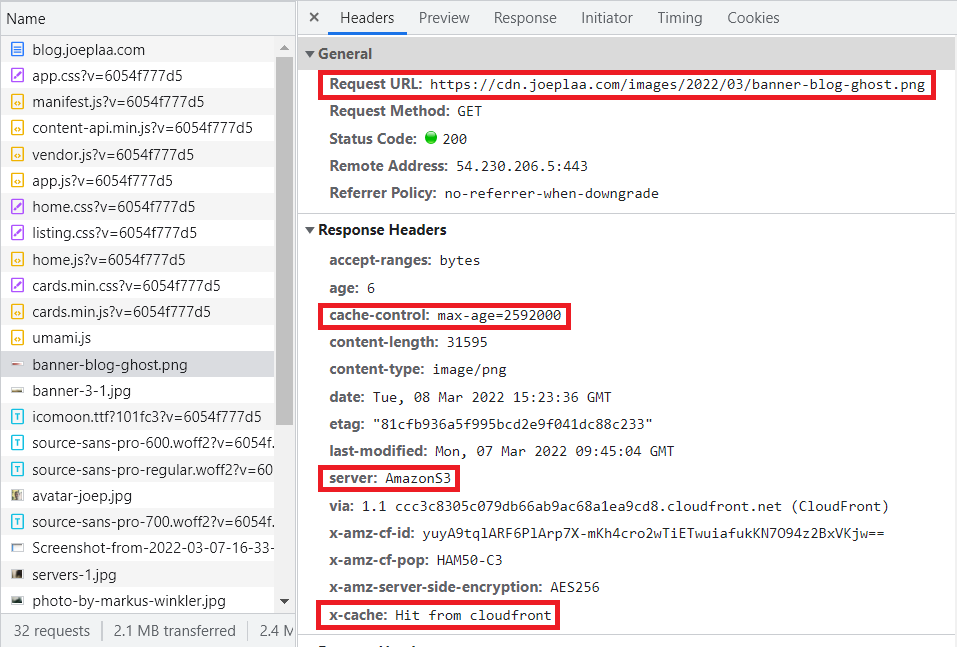Viewport: 957px width, 647px height.
Task: Select the blog.joeplaa.com request
Action: 138,49
